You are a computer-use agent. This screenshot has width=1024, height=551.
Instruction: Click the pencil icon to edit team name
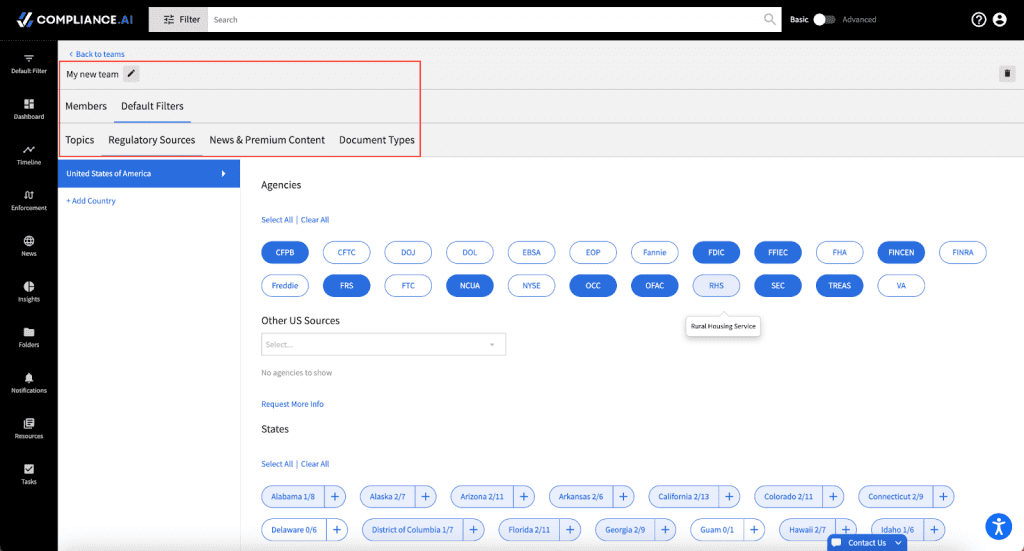point(131,74)
